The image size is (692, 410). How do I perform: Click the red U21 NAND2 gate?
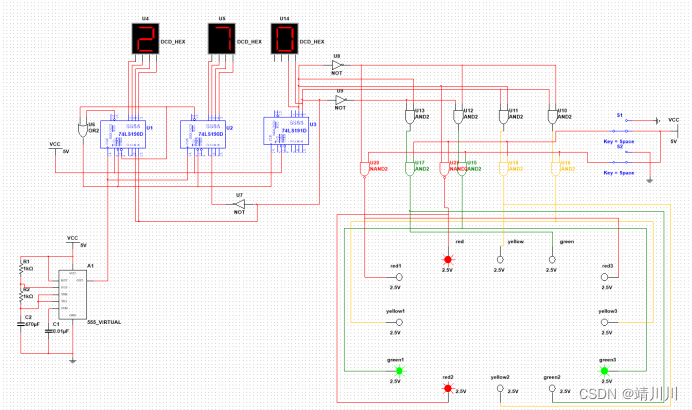pyautogui.click(x=444, y=169)
